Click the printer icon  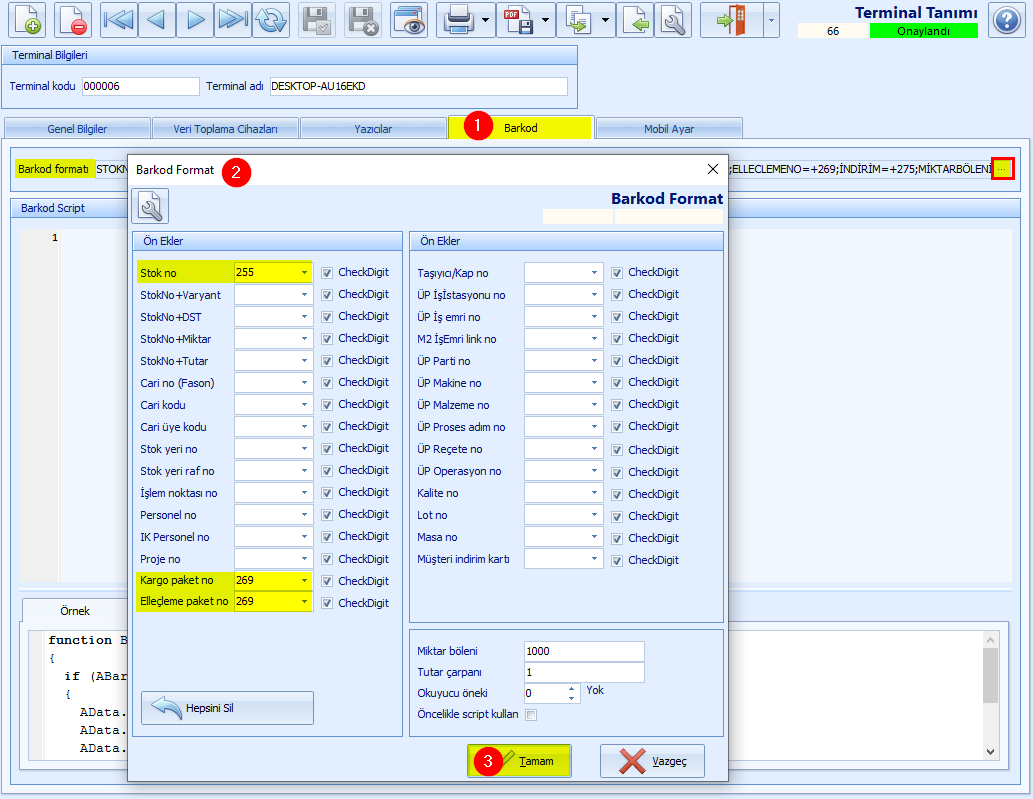click(x=458, y=20)
